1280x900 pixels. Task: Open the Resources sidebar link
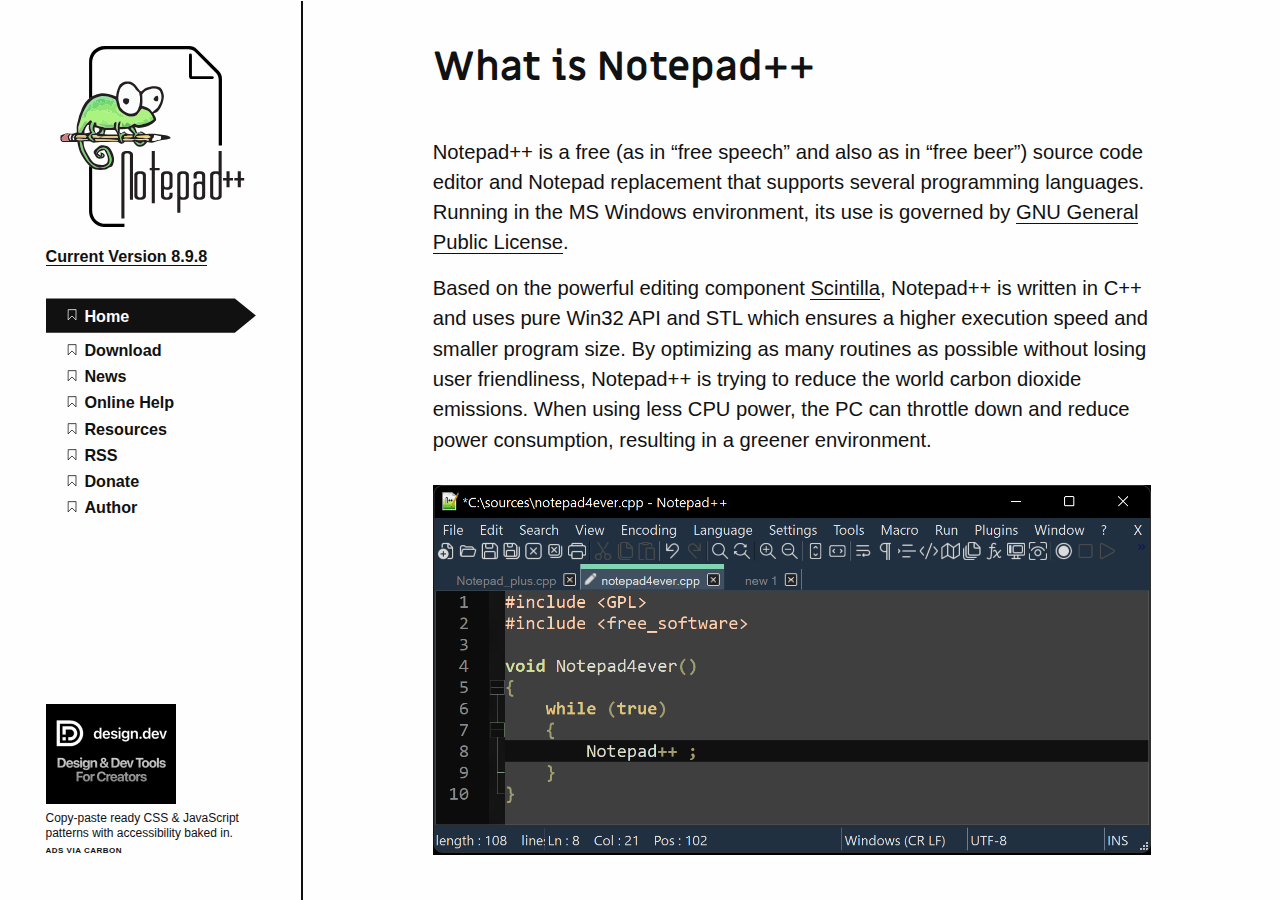click(125, 429)
